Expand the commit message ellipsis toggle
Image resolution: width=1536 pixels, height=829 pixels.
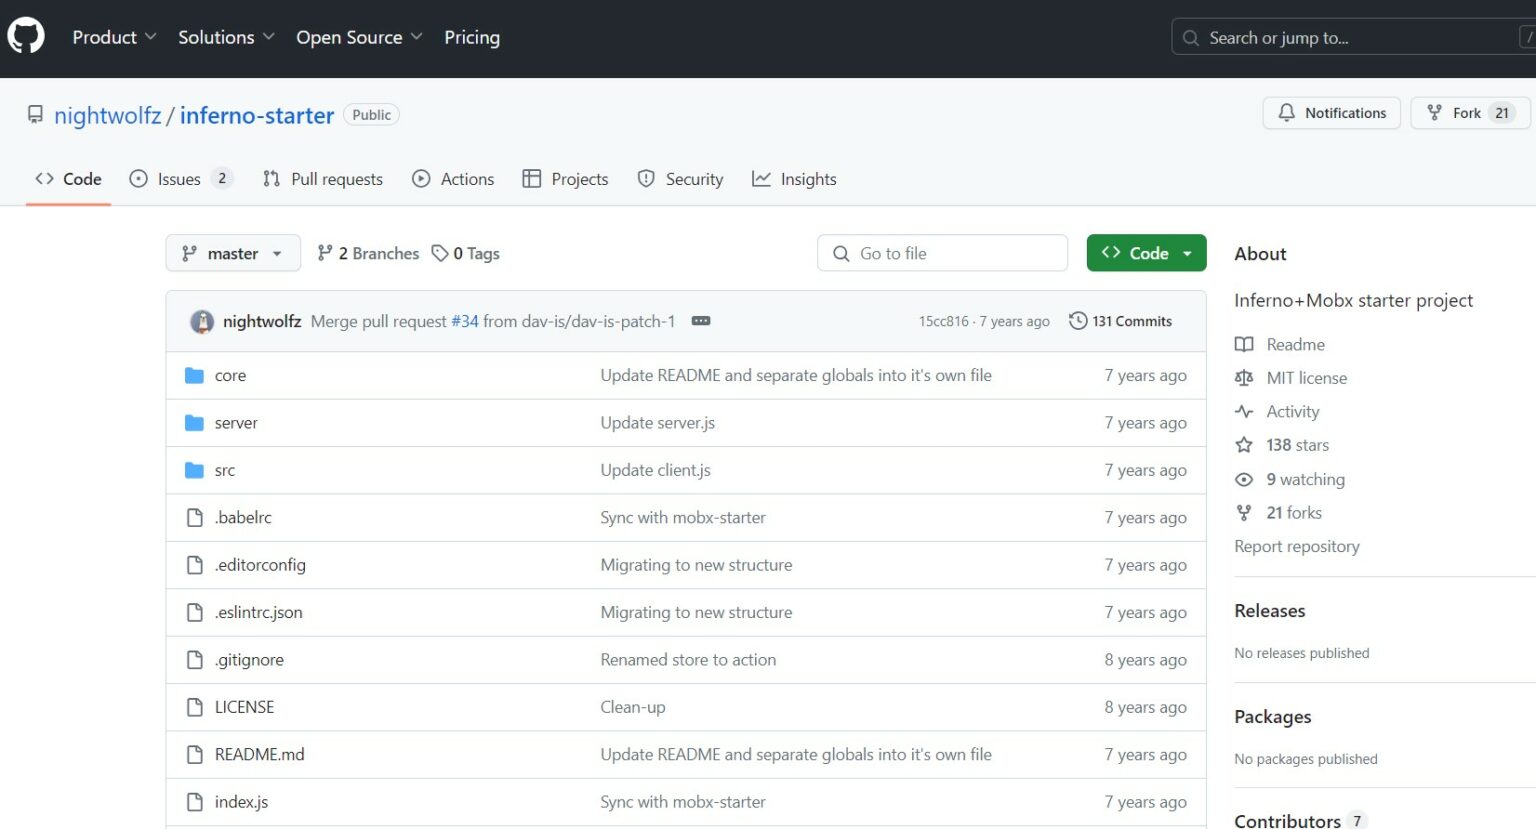tap(701, 320)
